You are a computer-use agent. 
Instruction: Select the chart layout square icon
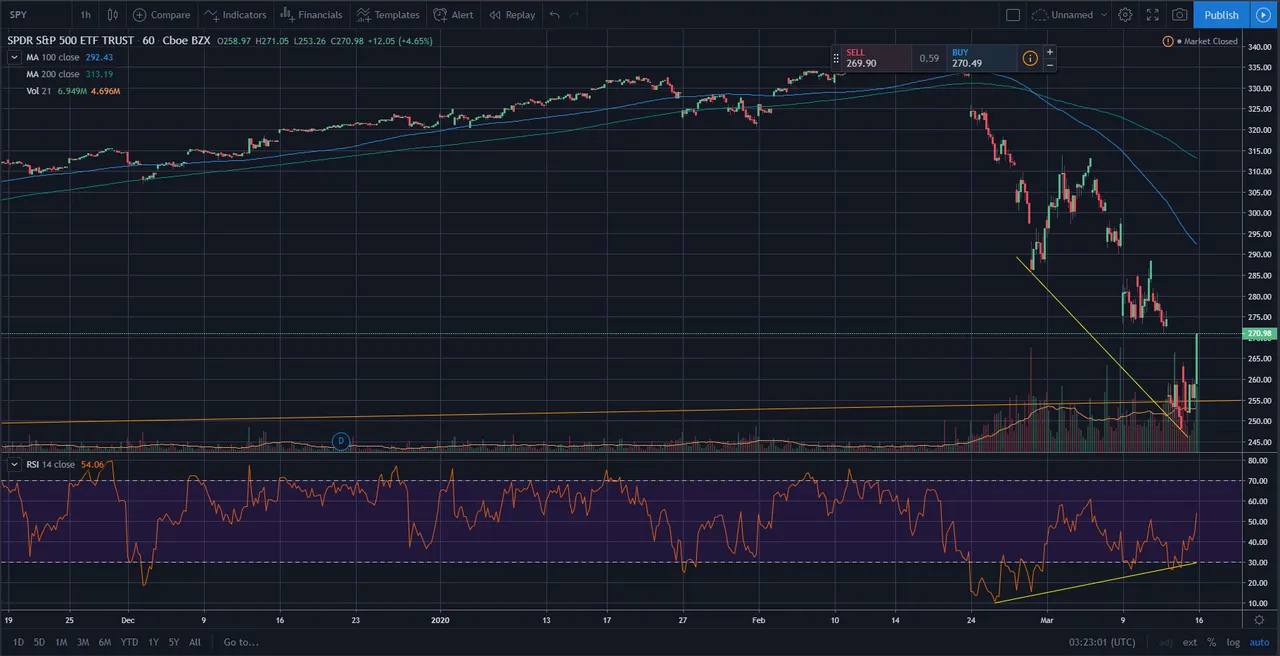coord(1013,15)
